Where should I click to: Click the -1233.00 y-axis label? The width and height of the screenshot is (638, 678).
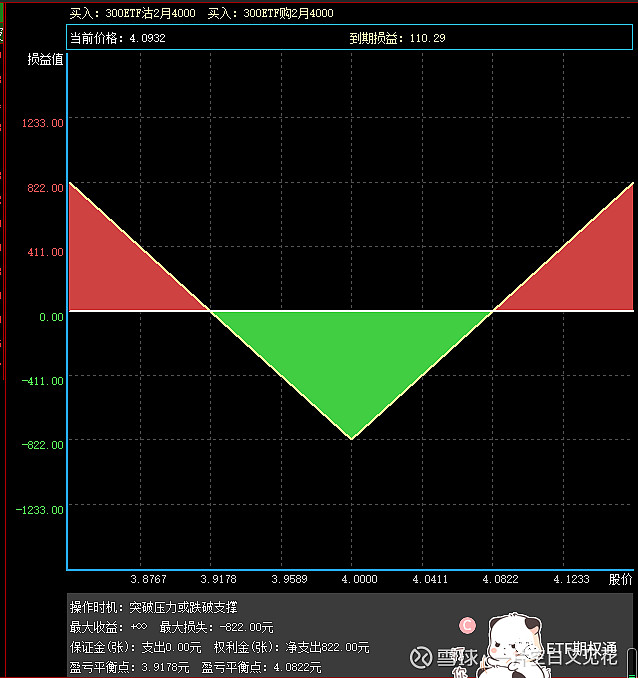coord(39,510)
